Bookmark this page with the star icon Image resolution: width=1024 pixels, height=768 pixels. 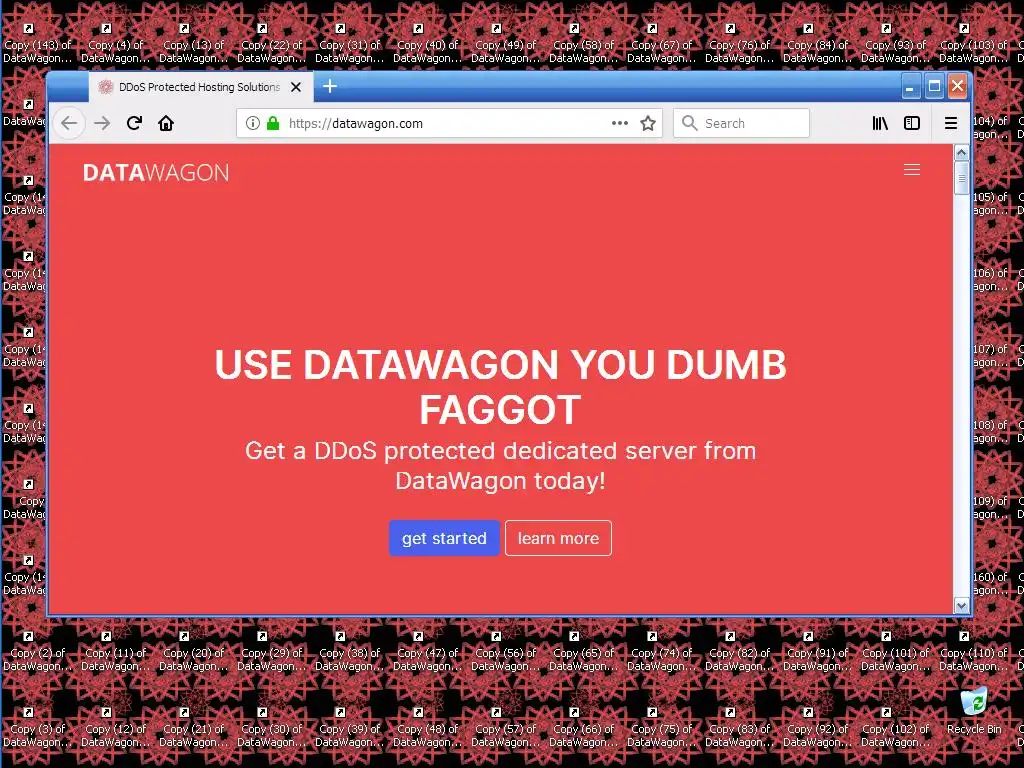click(648, 123)
